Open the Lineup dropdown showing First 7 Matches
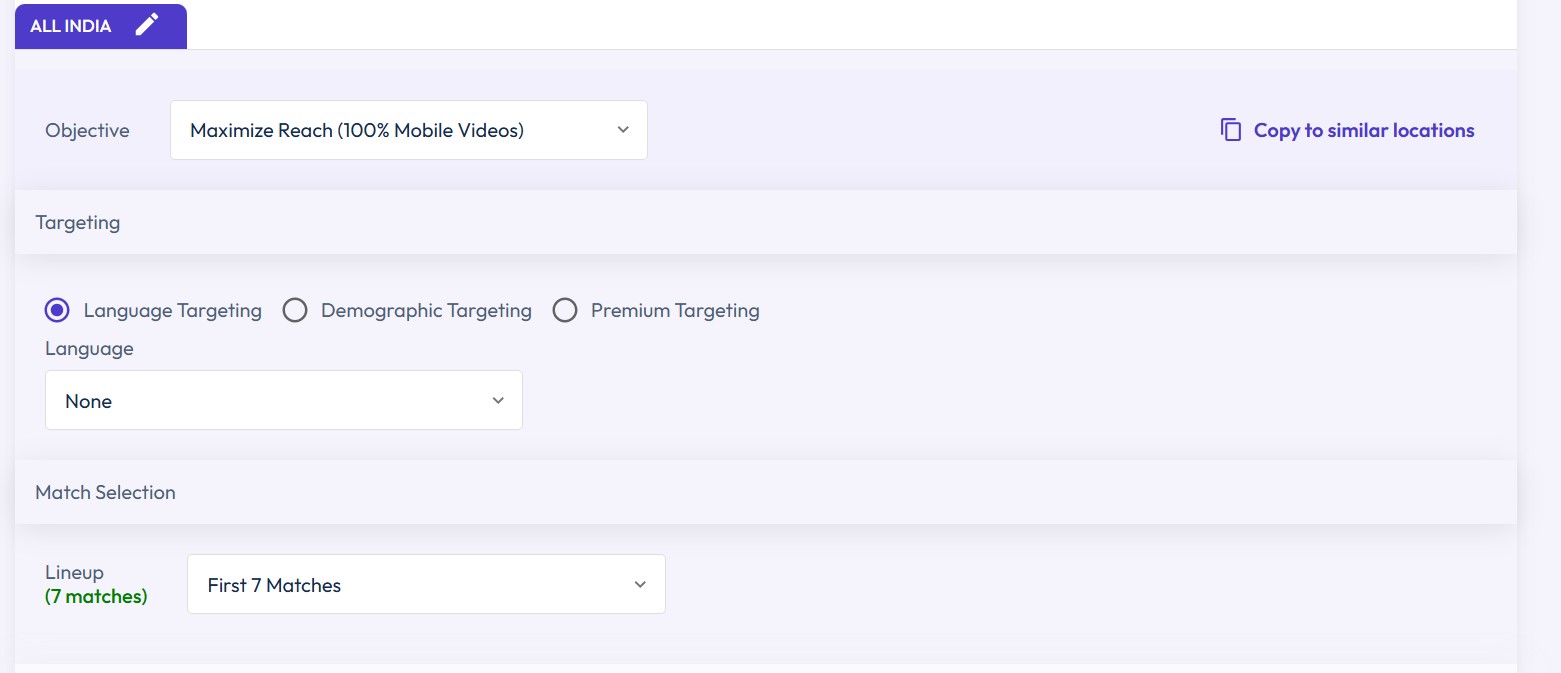The width and height of the screenshot is (1561, 673). click(x=426, y=584)
